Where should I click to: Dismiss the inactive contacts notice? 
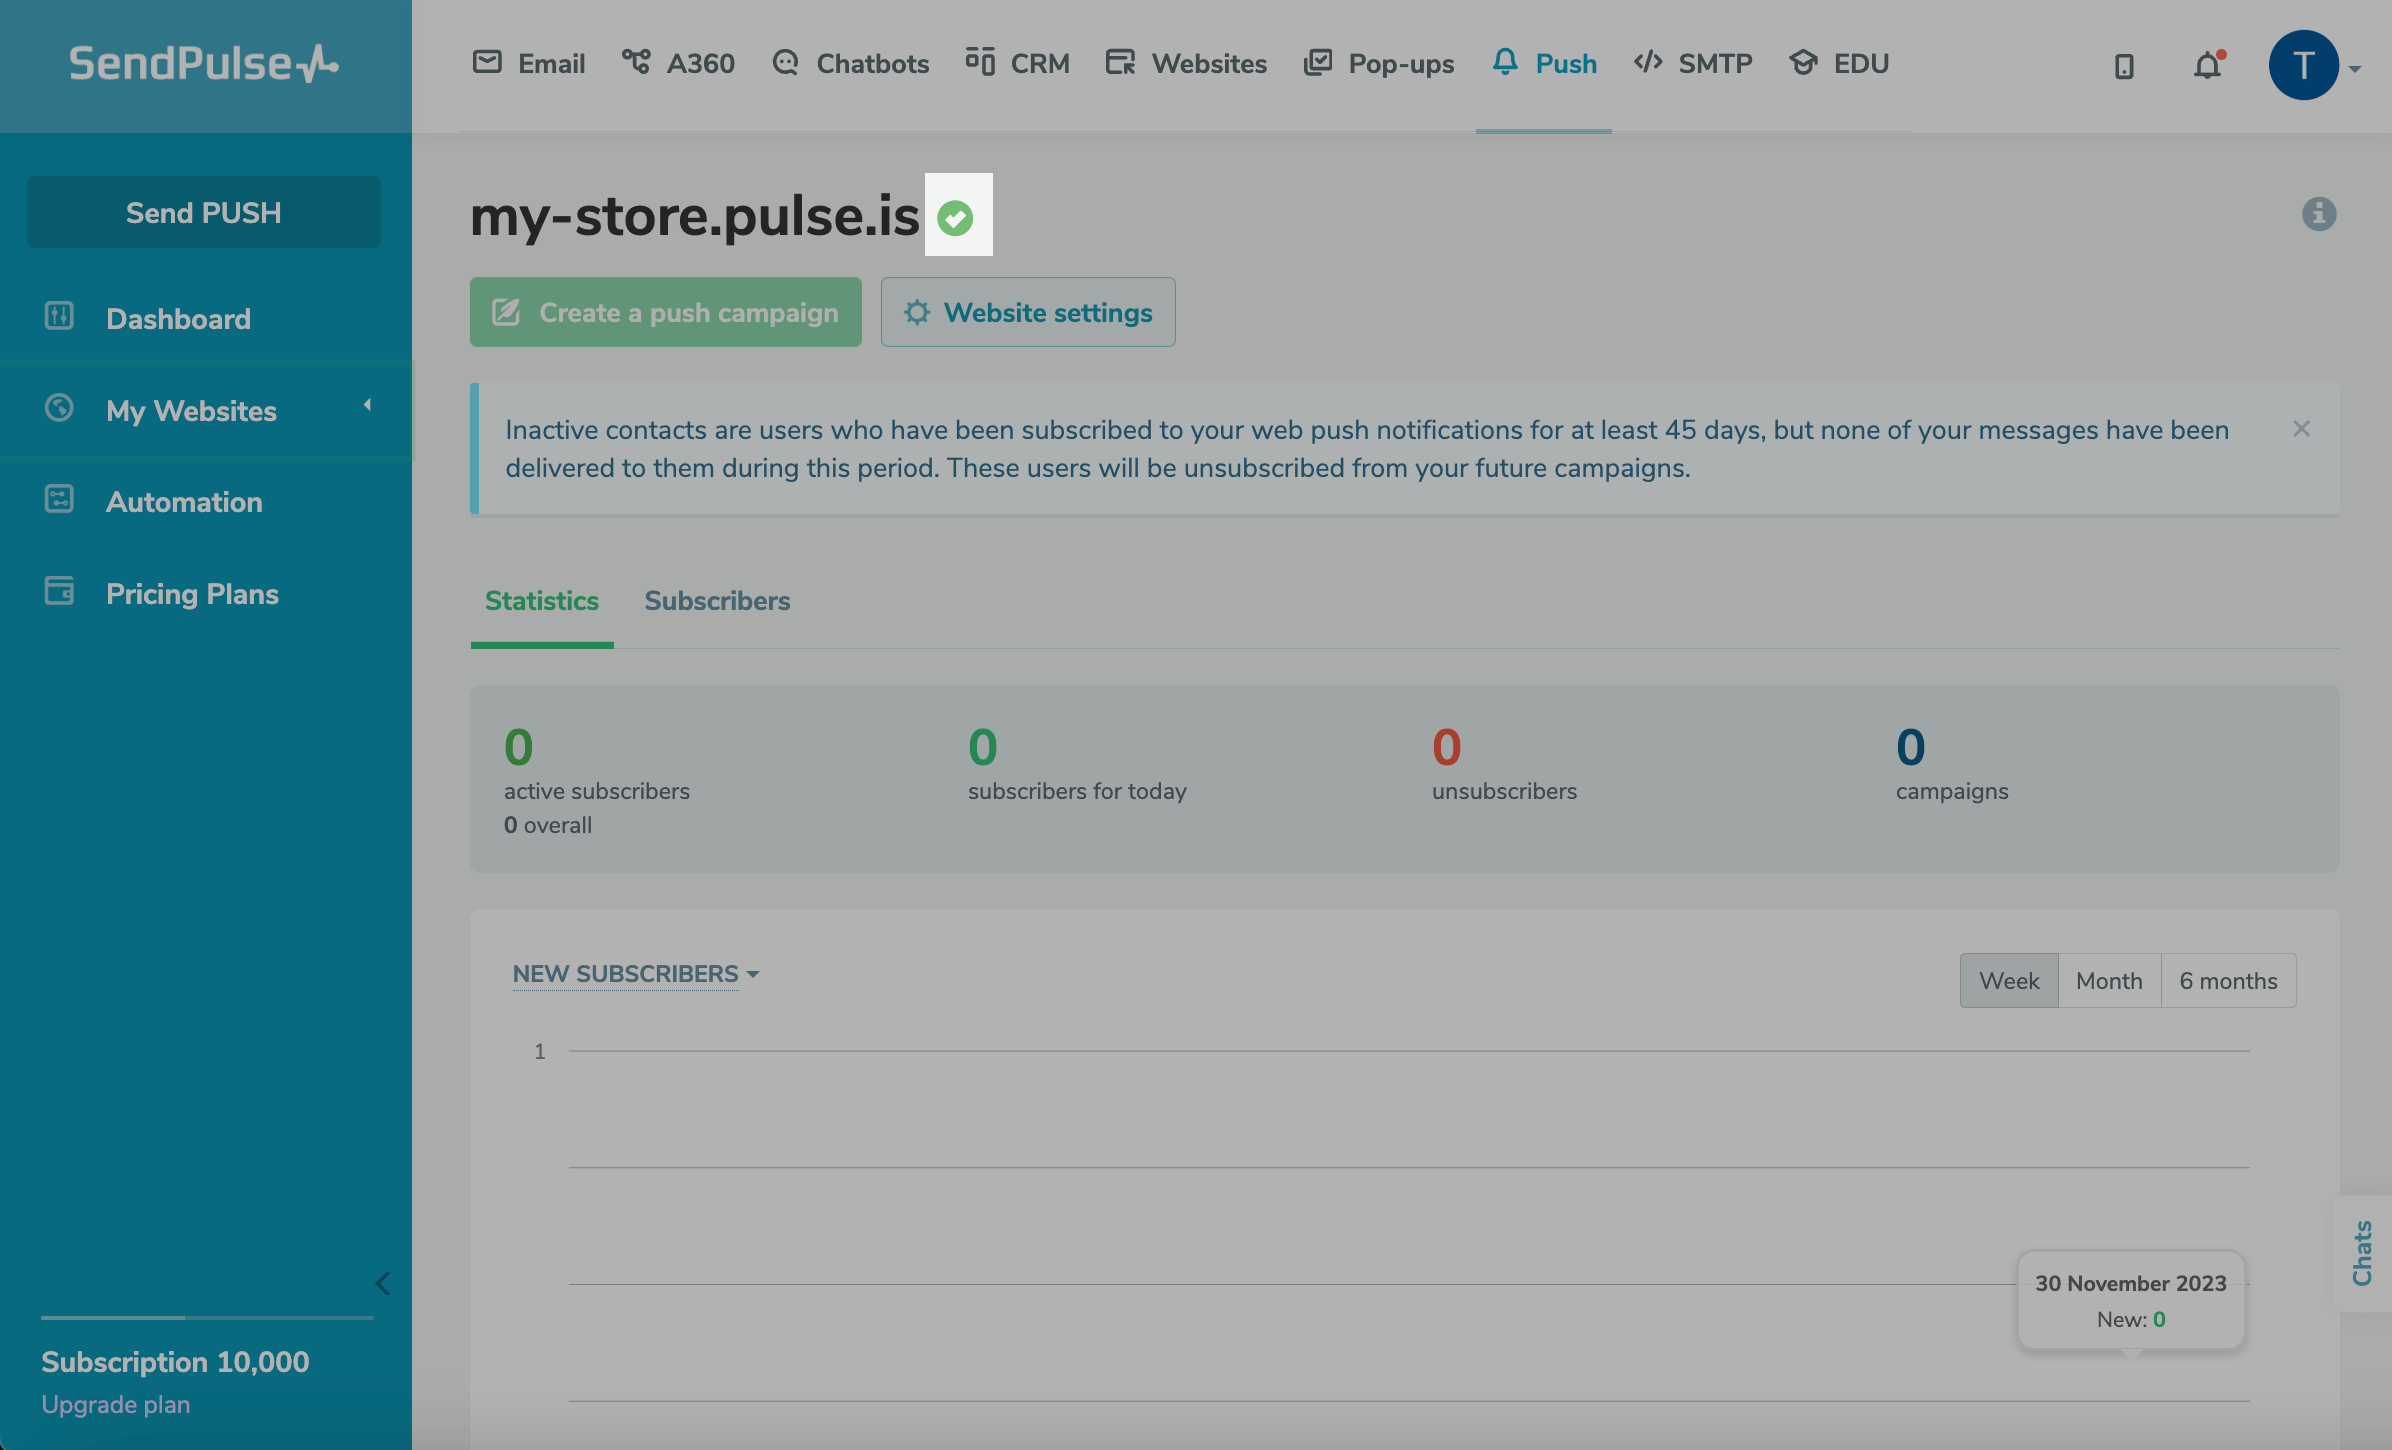click(x=2301, y=429)
